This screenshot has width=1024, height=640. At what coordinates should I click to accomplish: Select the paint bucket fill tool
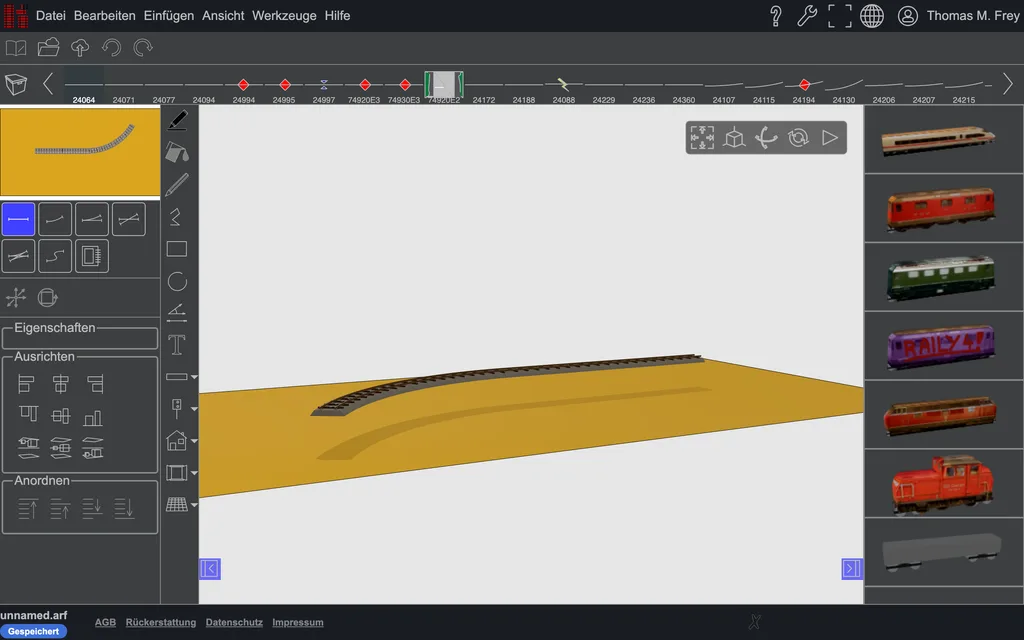177,152
